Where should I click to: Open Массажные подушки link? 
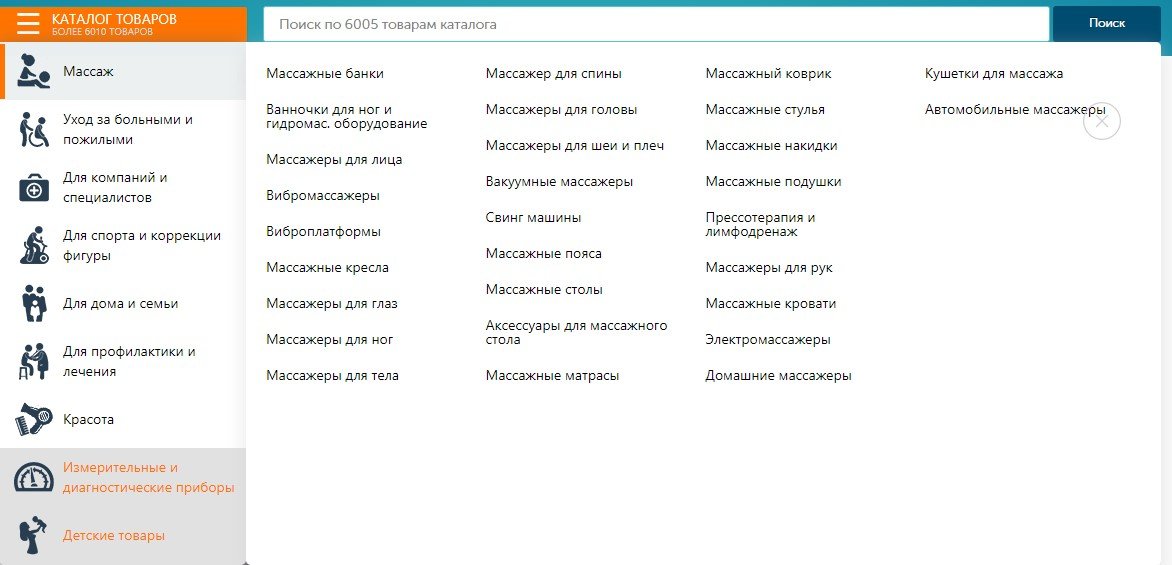coord(774,182)
